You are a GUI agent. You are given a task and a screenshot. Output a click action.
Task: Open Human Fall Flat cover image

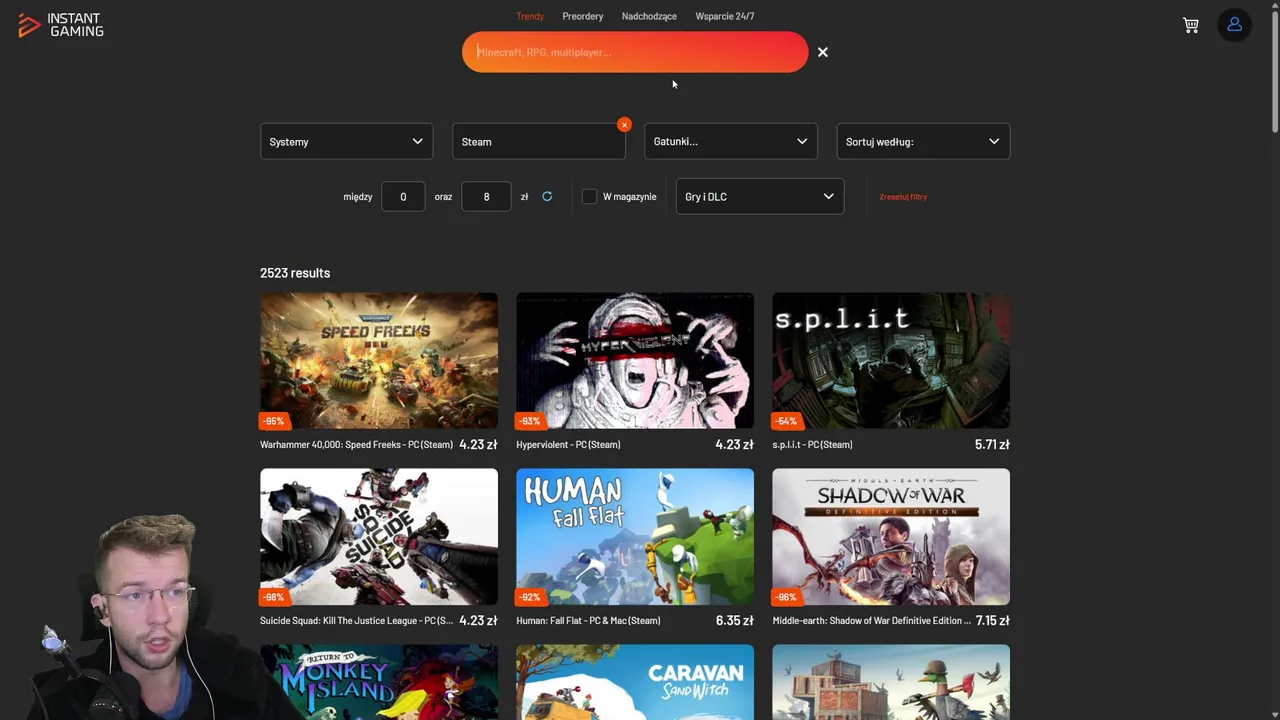(x=635, y=537)
